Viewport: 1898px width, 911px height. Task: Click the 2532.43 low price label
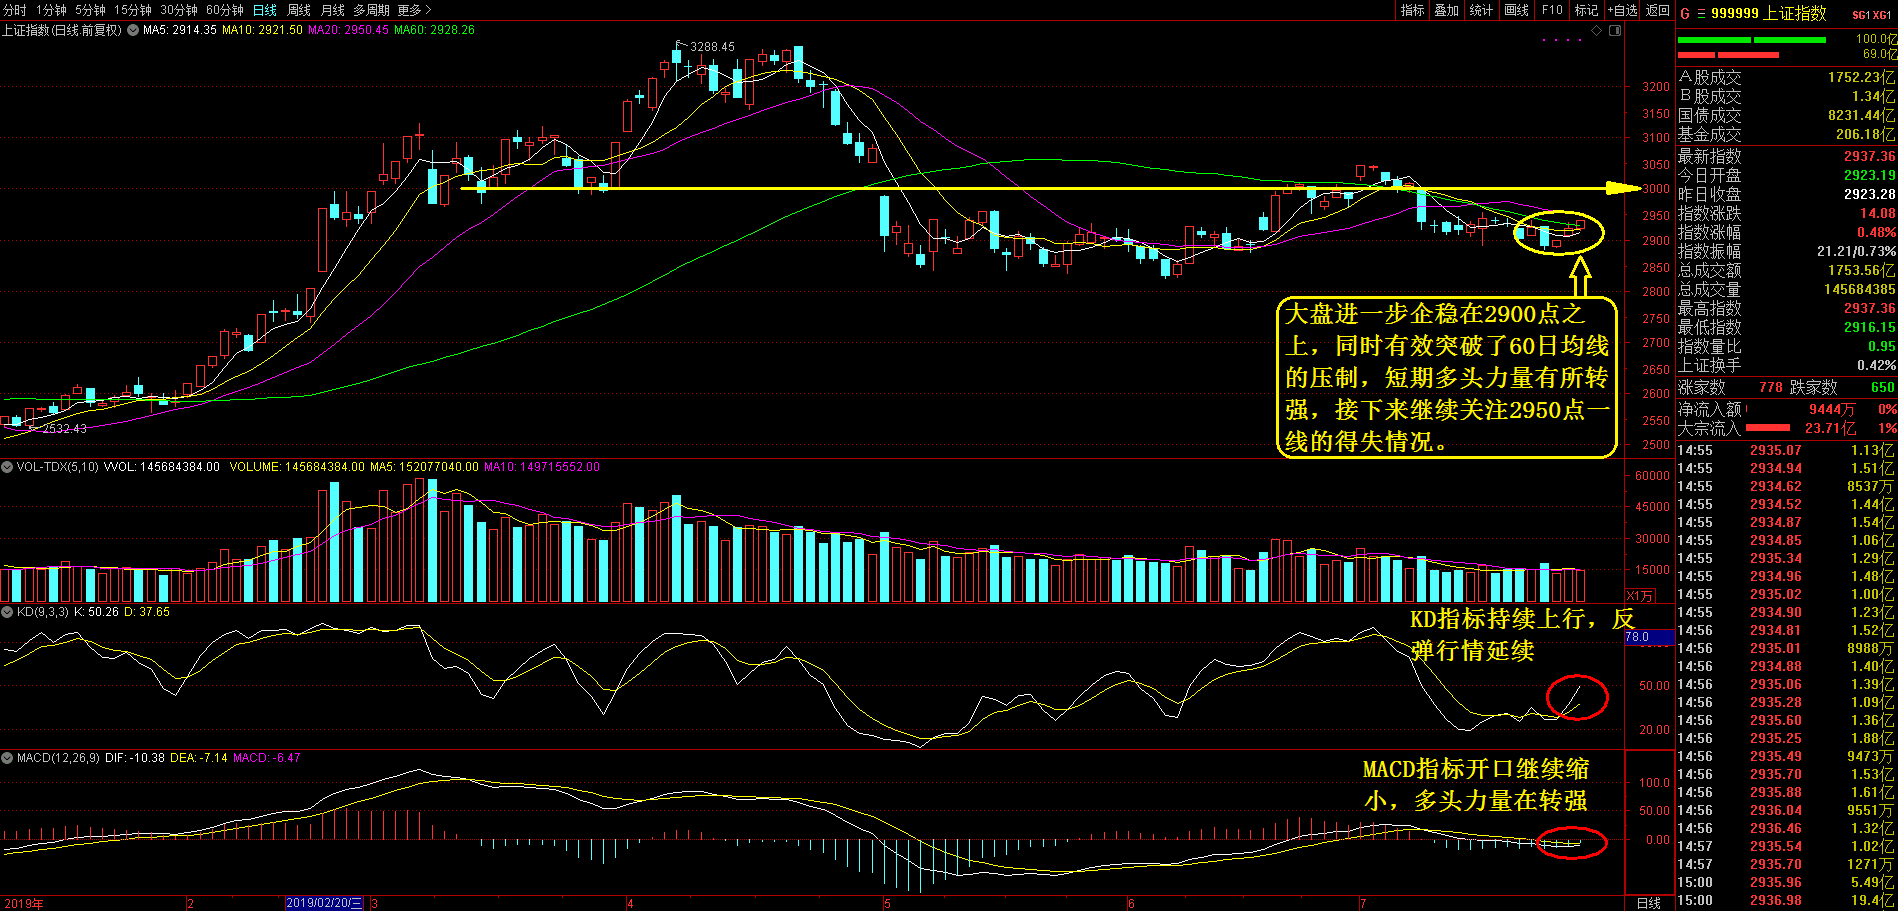64,429
